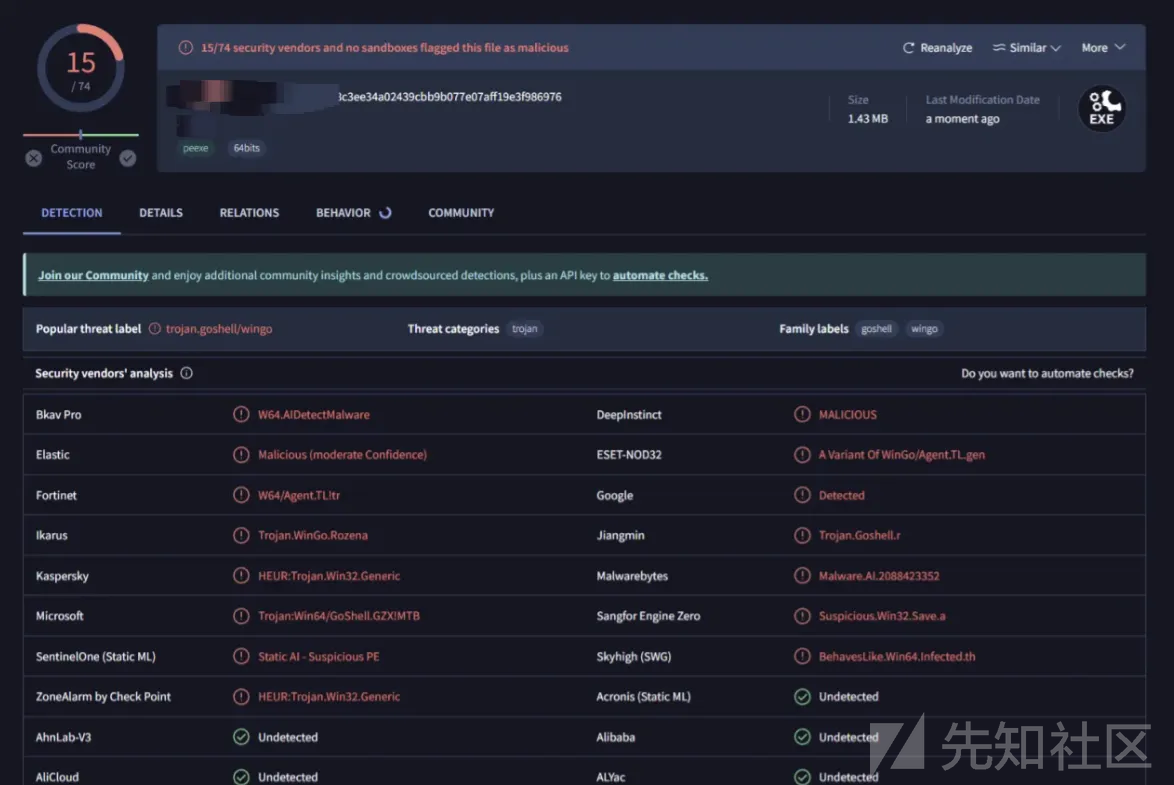Upvote with community score check icon
This screenshot has width=1174, height=785.
128,158
